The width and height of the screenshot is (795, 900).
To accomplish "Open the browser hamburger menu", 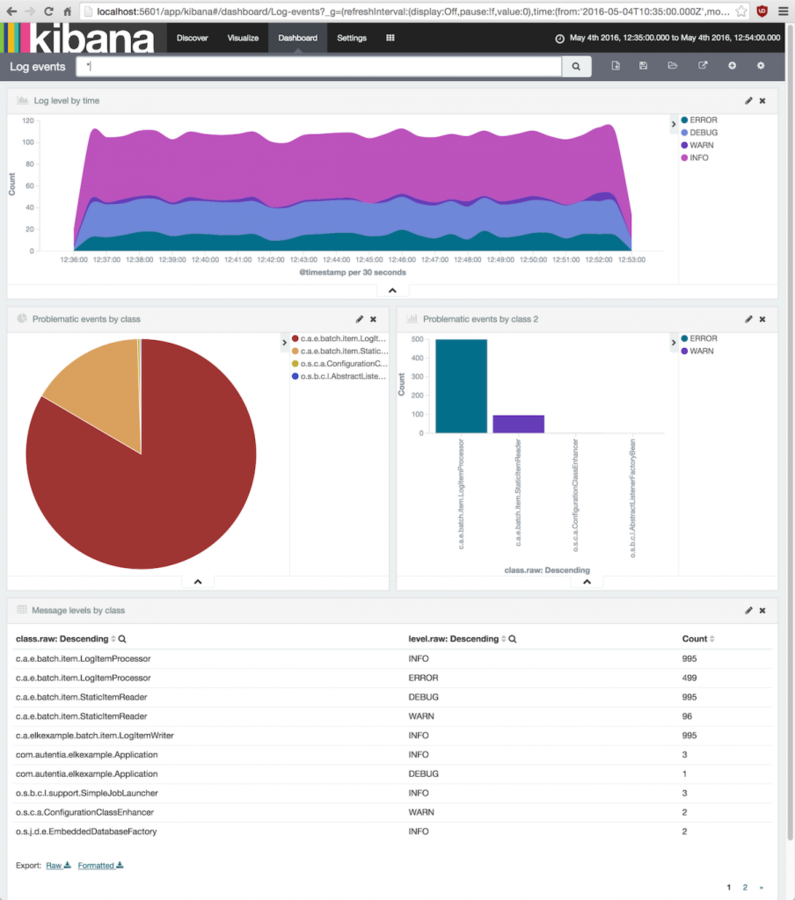I will click(783, 11).
